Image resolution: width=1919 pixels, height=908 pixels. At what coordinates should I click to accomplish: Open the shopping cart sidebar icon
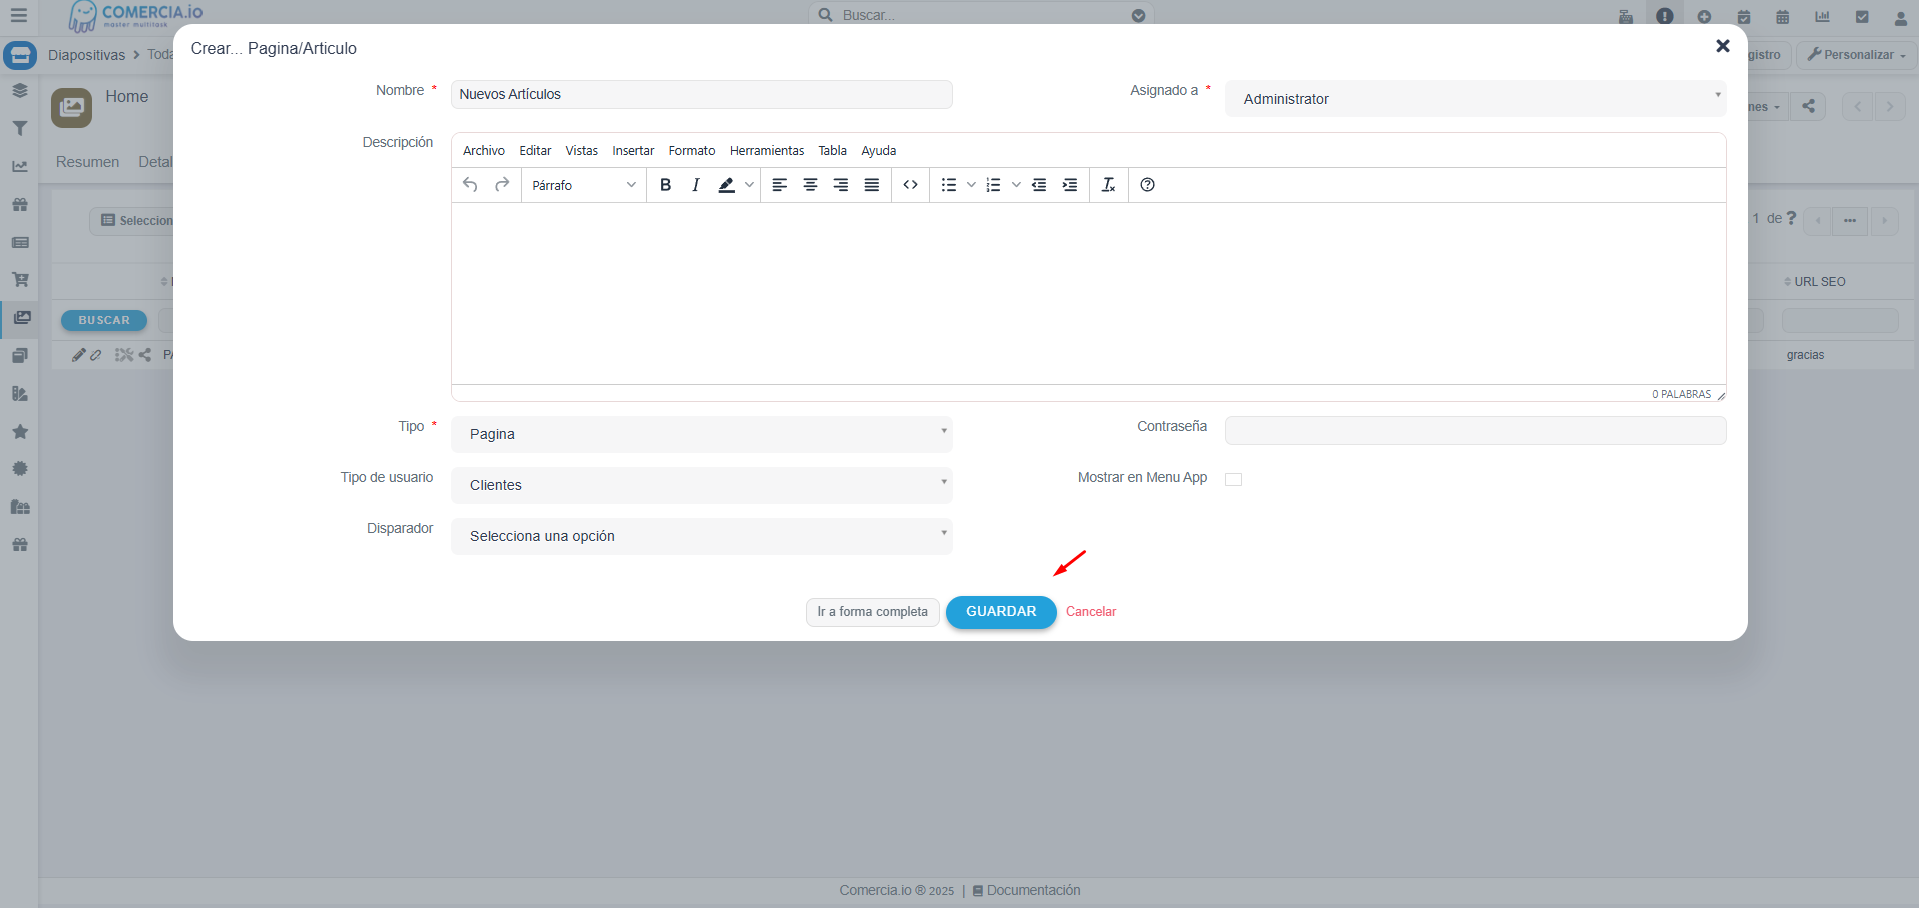click(19, 280)
